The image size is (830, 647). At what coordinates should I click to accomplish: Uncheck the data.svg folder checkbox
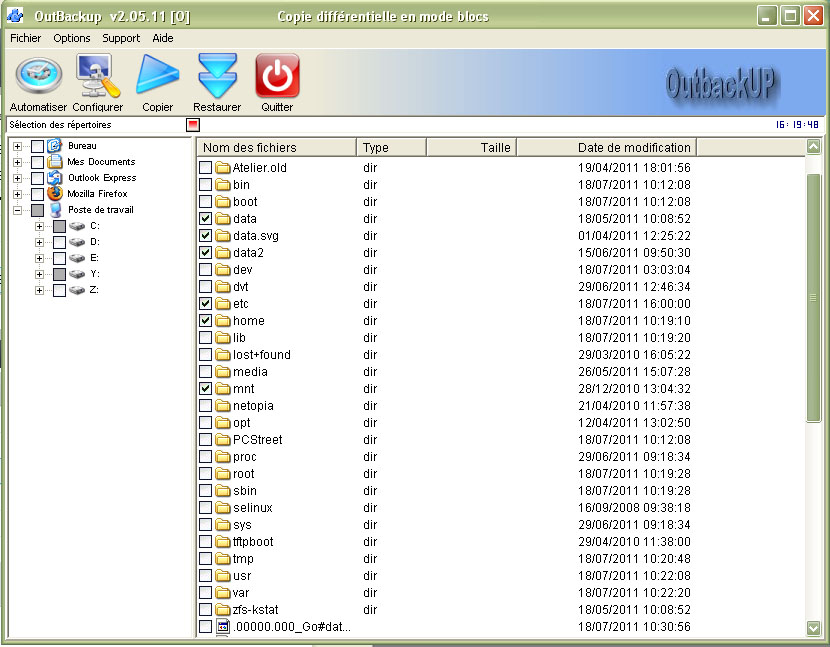205,236
